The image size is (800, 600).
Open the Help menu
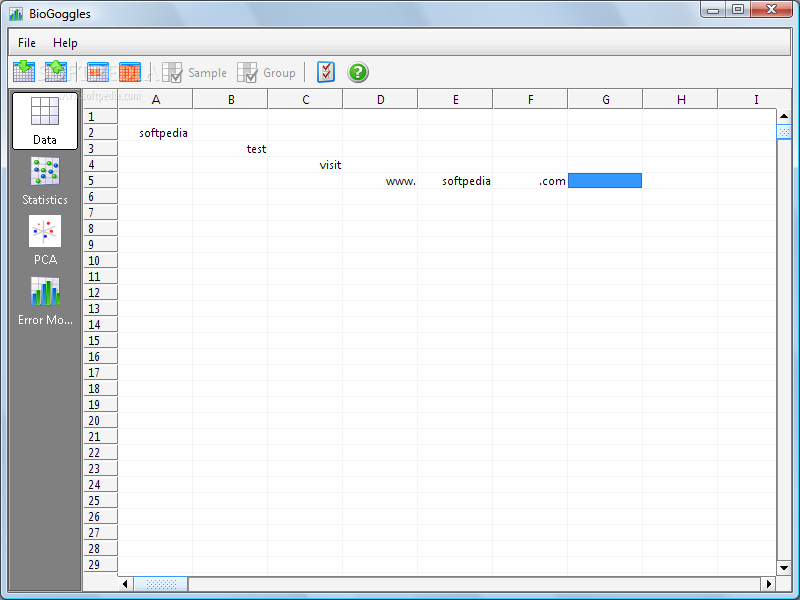tap(65, 43)
